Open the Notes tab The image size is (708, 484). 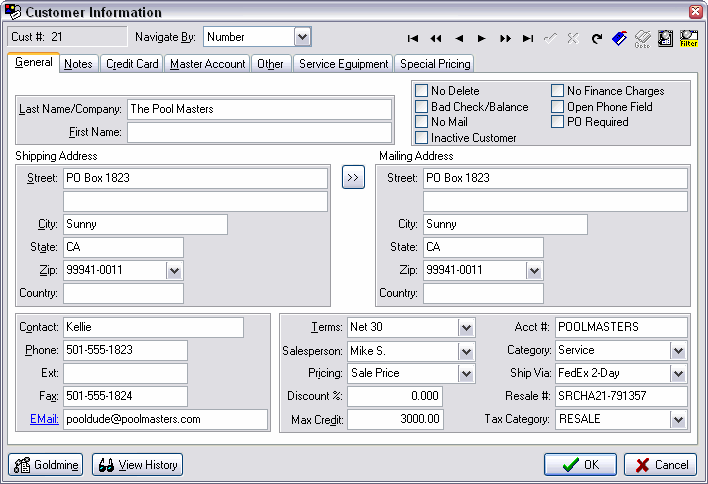coord(78,64)
